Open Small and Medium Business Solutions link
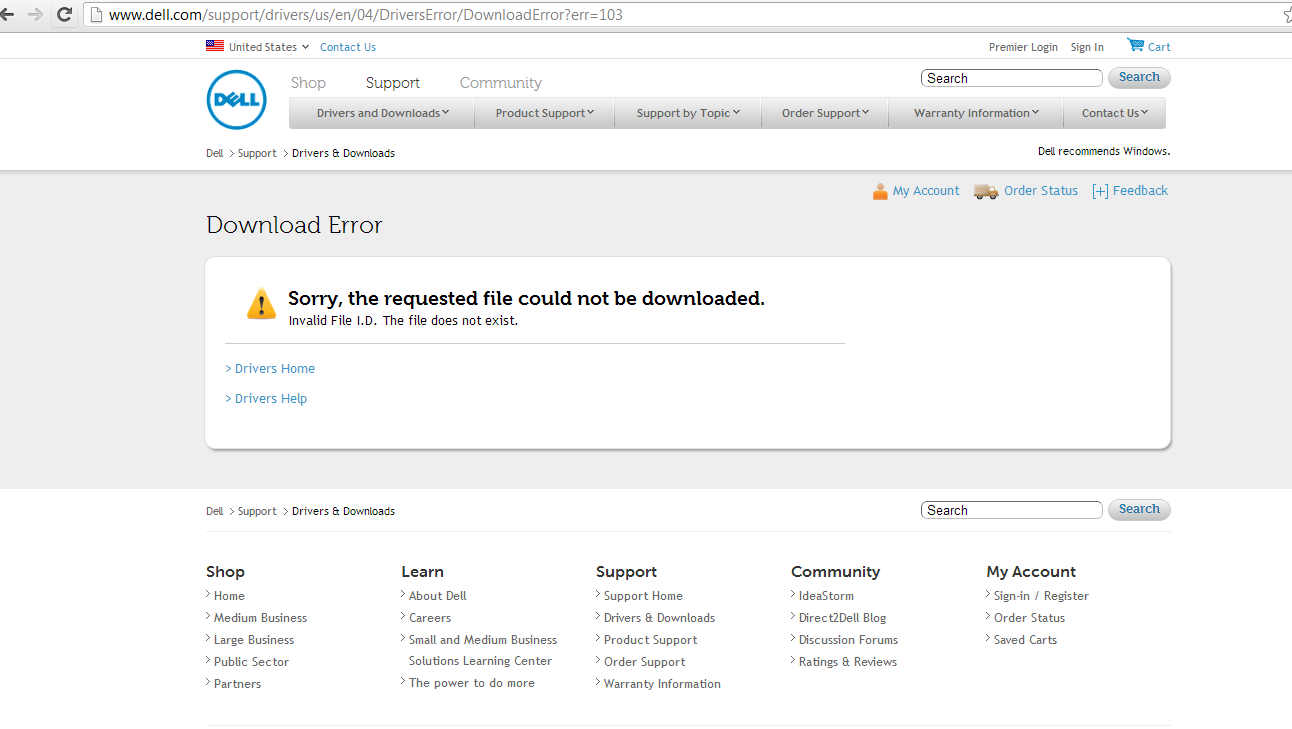Screen dimensions: 1292x729 point(483,650)
